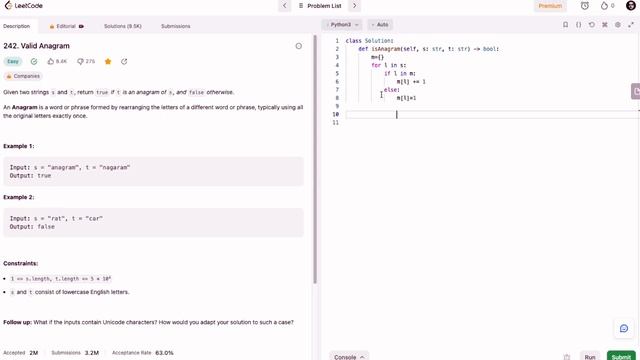Click the 'Follow up:' text
This screenshot has width=640, height=360.
[17, 322]
